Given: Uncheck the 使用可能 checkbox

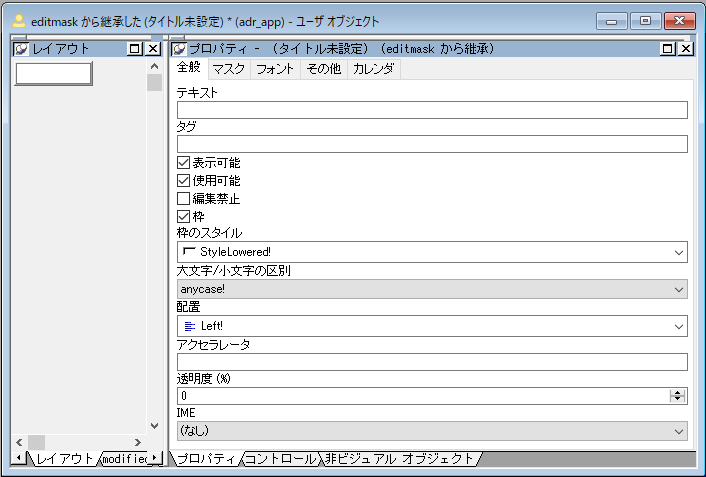Looking at the screenshot, I should coord(183,180).
